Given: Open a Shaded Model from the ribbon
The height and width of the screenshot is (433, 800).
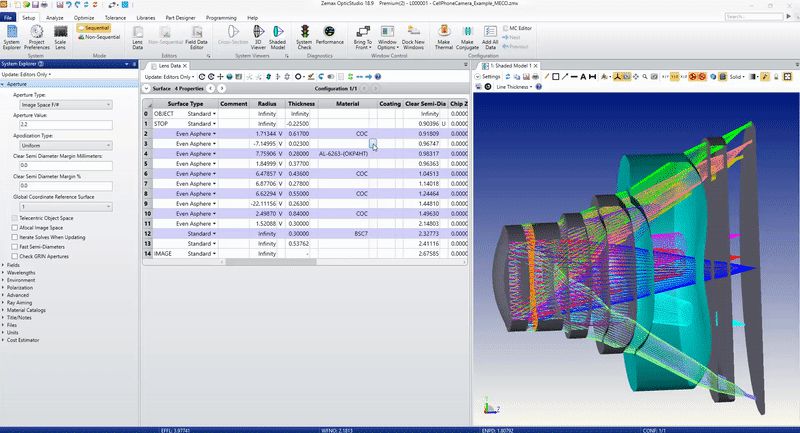Looking at the screenshot, I should click(x=278, y=38).
